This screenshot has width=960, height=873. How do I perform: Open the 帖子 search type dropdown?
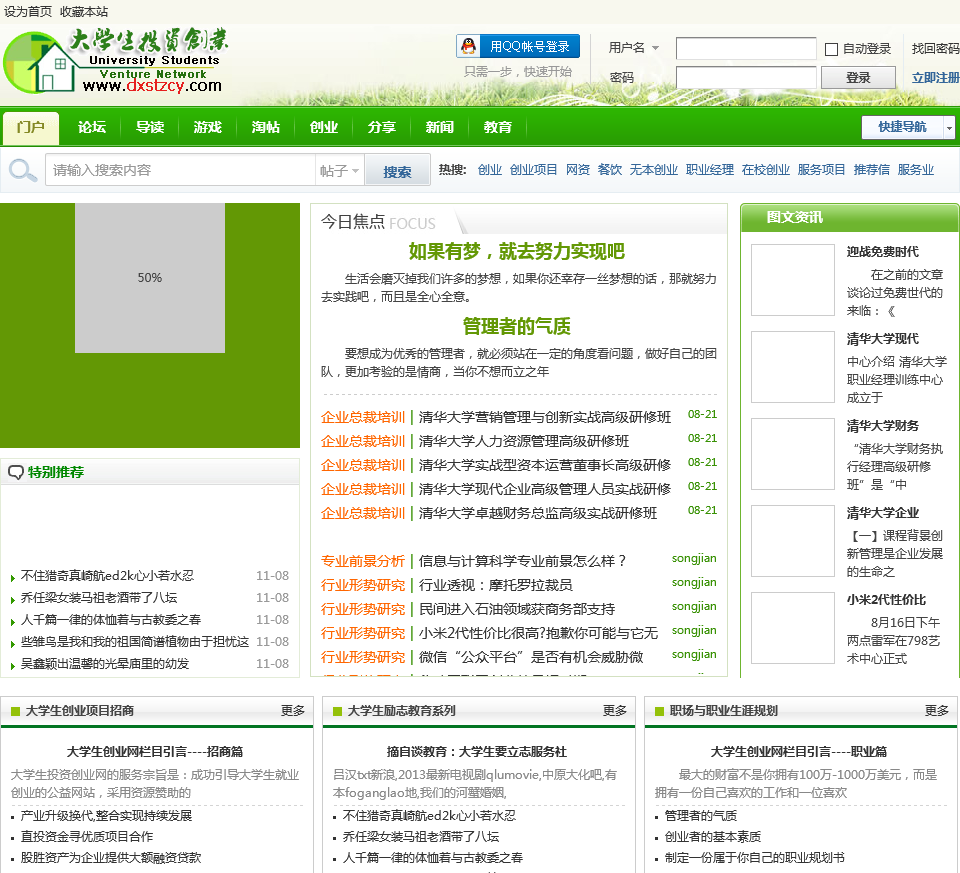point(339,170)
